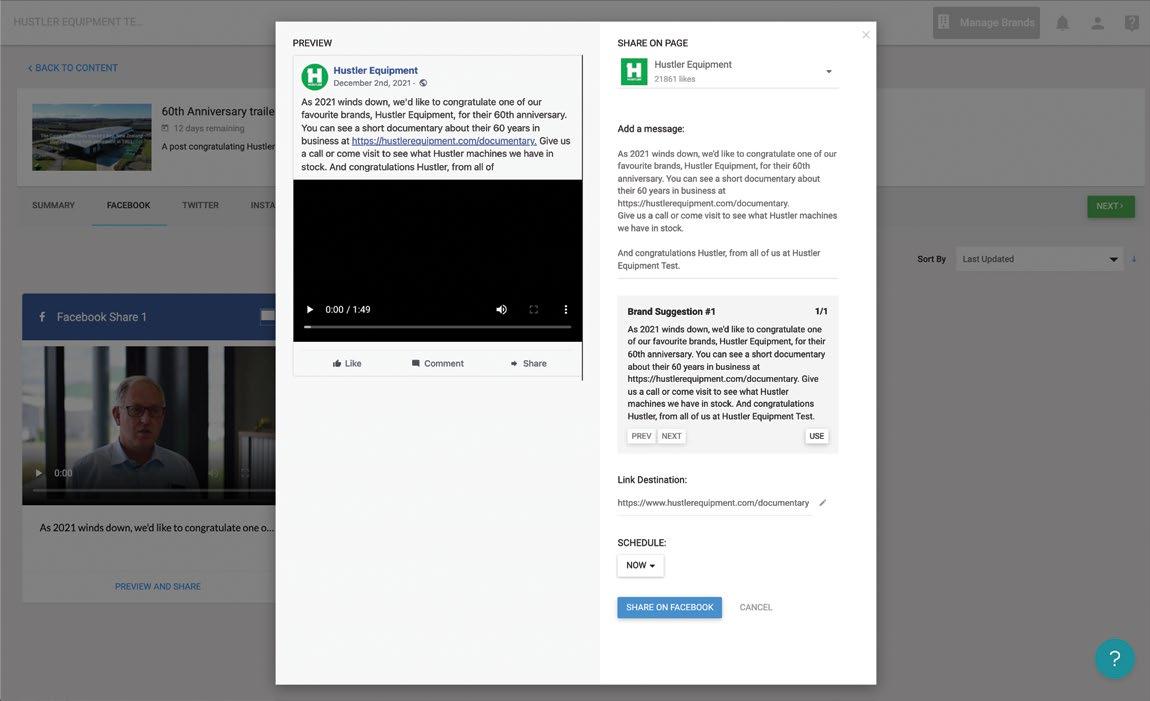
Task: Click CANCEL in the share dialog
Action: (x=755, y=607)
